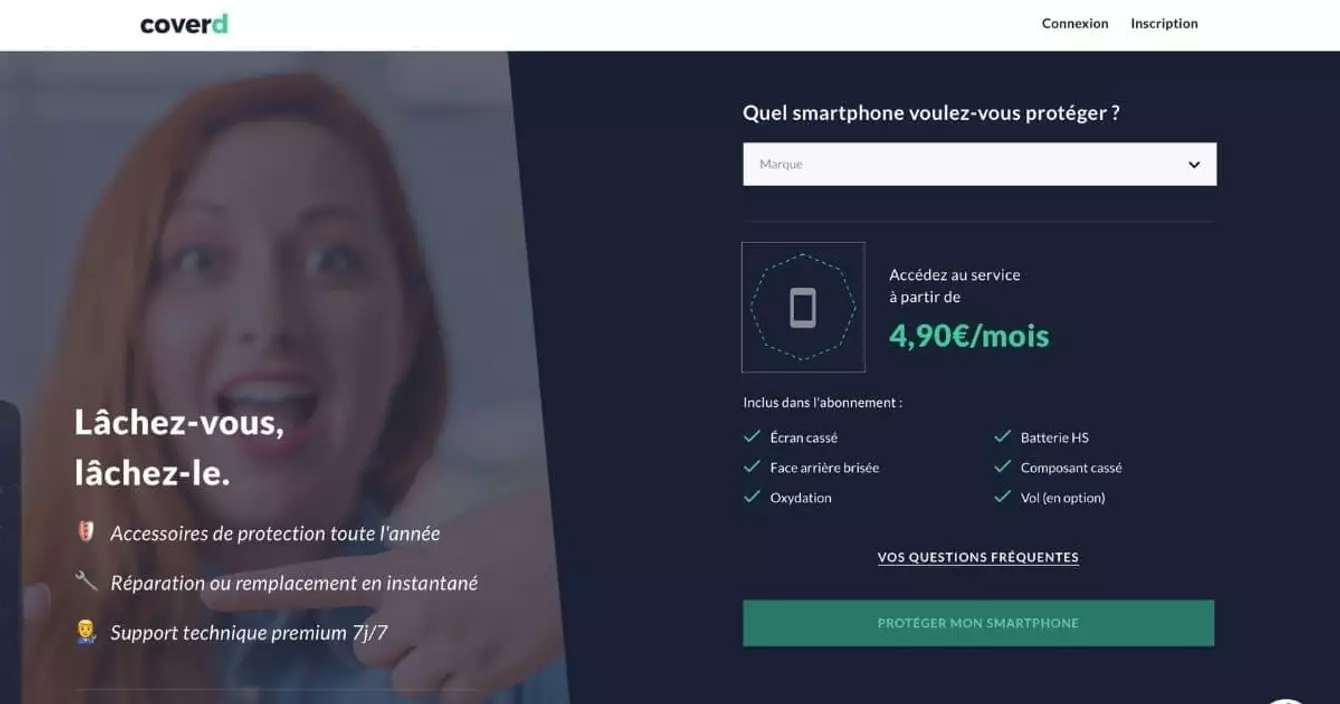Click the Lâchez-vous, lâchez-le headline

(179, 447)
